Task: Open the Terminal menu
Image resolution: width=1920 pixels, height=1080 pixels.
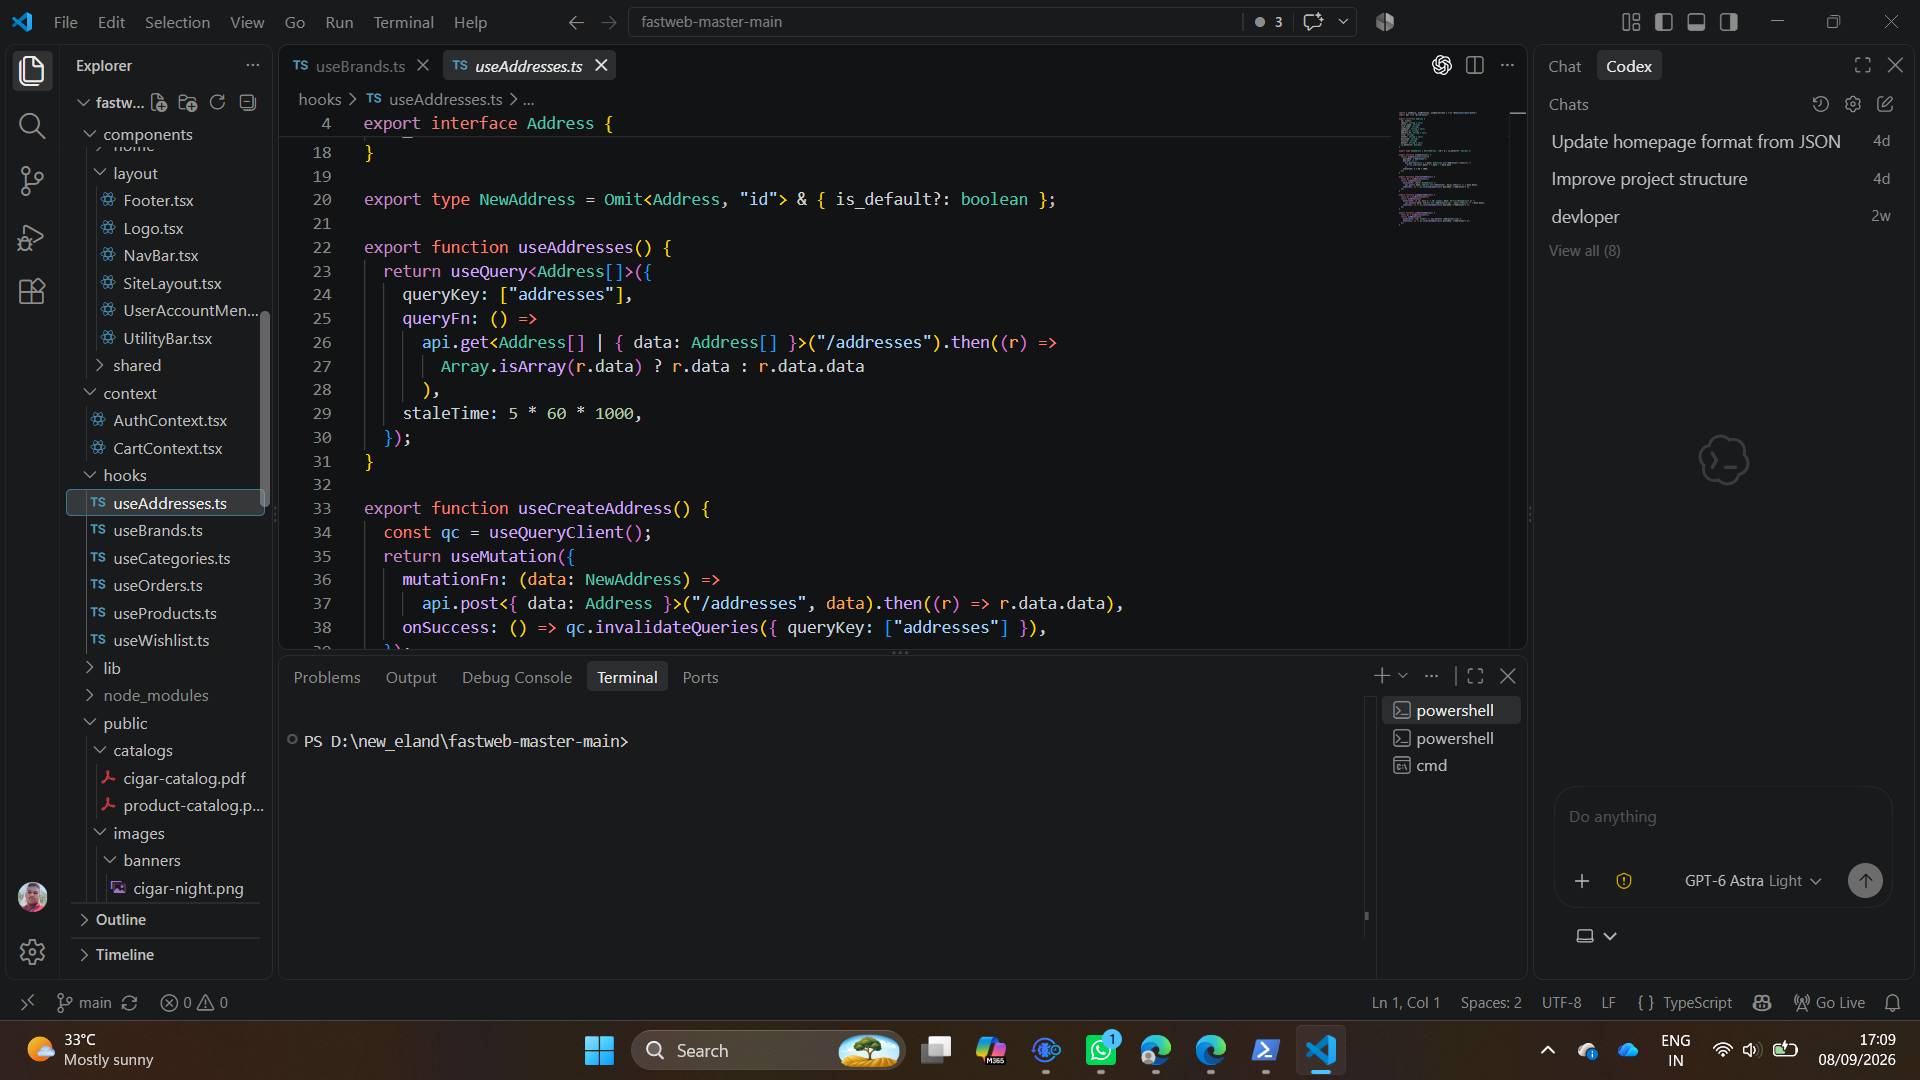Action: [403, 22]
